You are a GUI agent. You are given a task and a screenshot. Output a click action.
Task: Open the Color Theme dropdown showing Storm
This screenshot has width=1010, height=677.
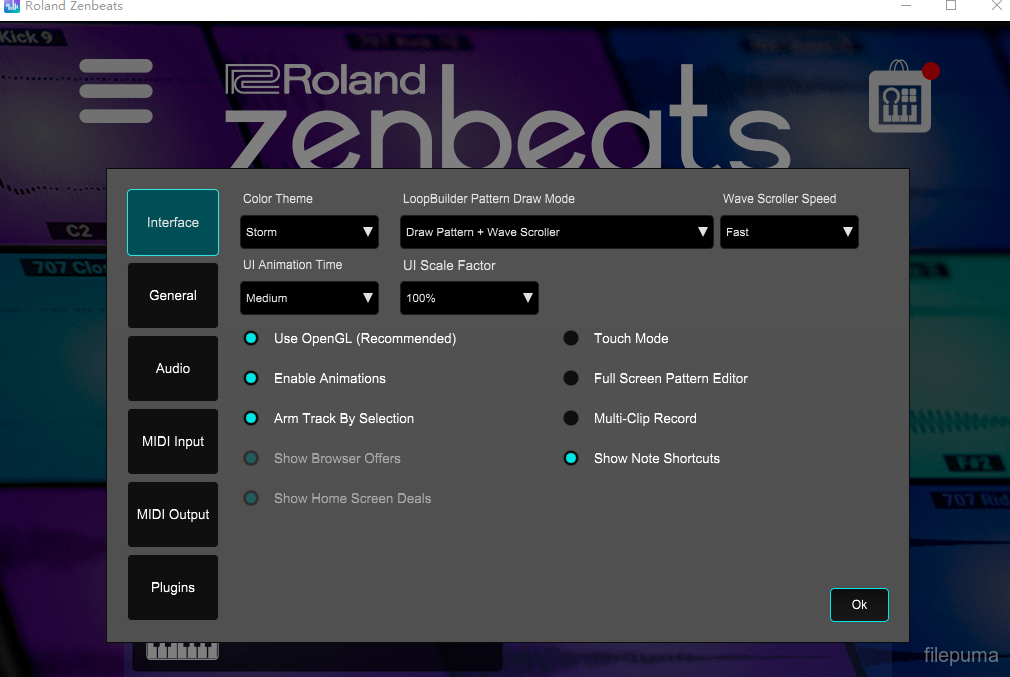click(310, 232)
